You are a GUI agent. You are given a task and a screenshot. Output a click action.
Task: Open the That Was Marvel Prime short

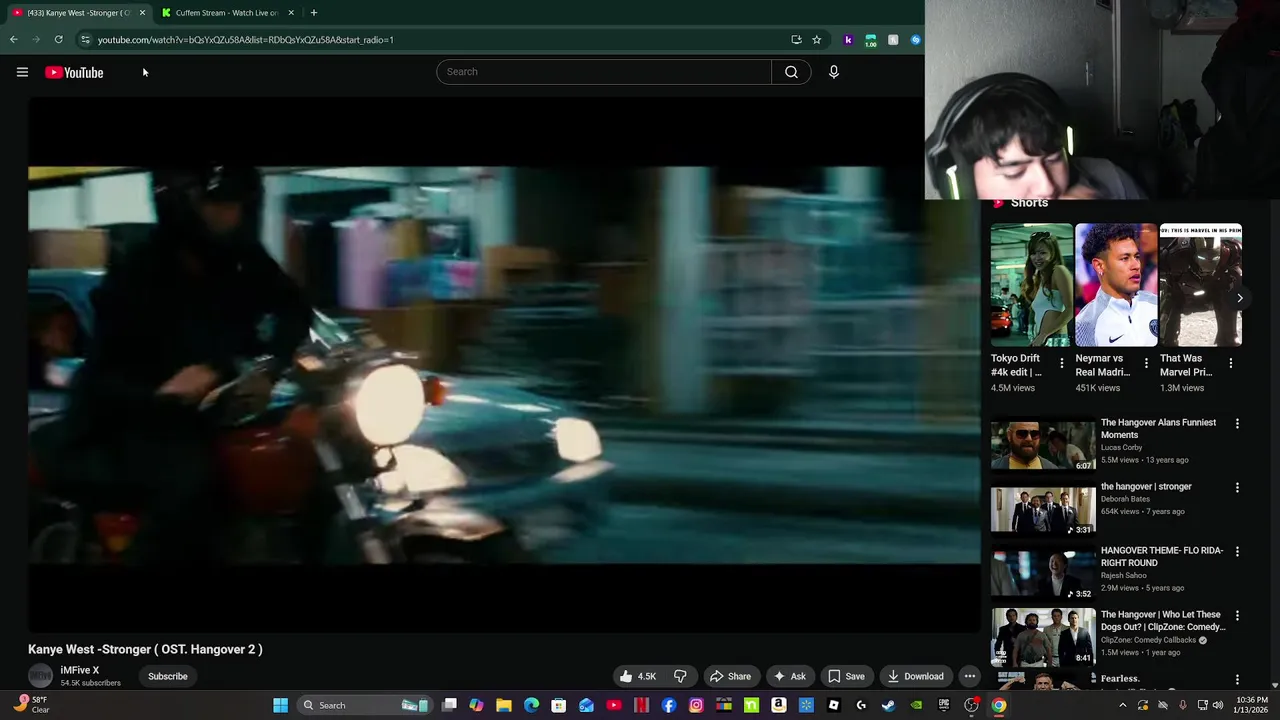pos(1200,285)
